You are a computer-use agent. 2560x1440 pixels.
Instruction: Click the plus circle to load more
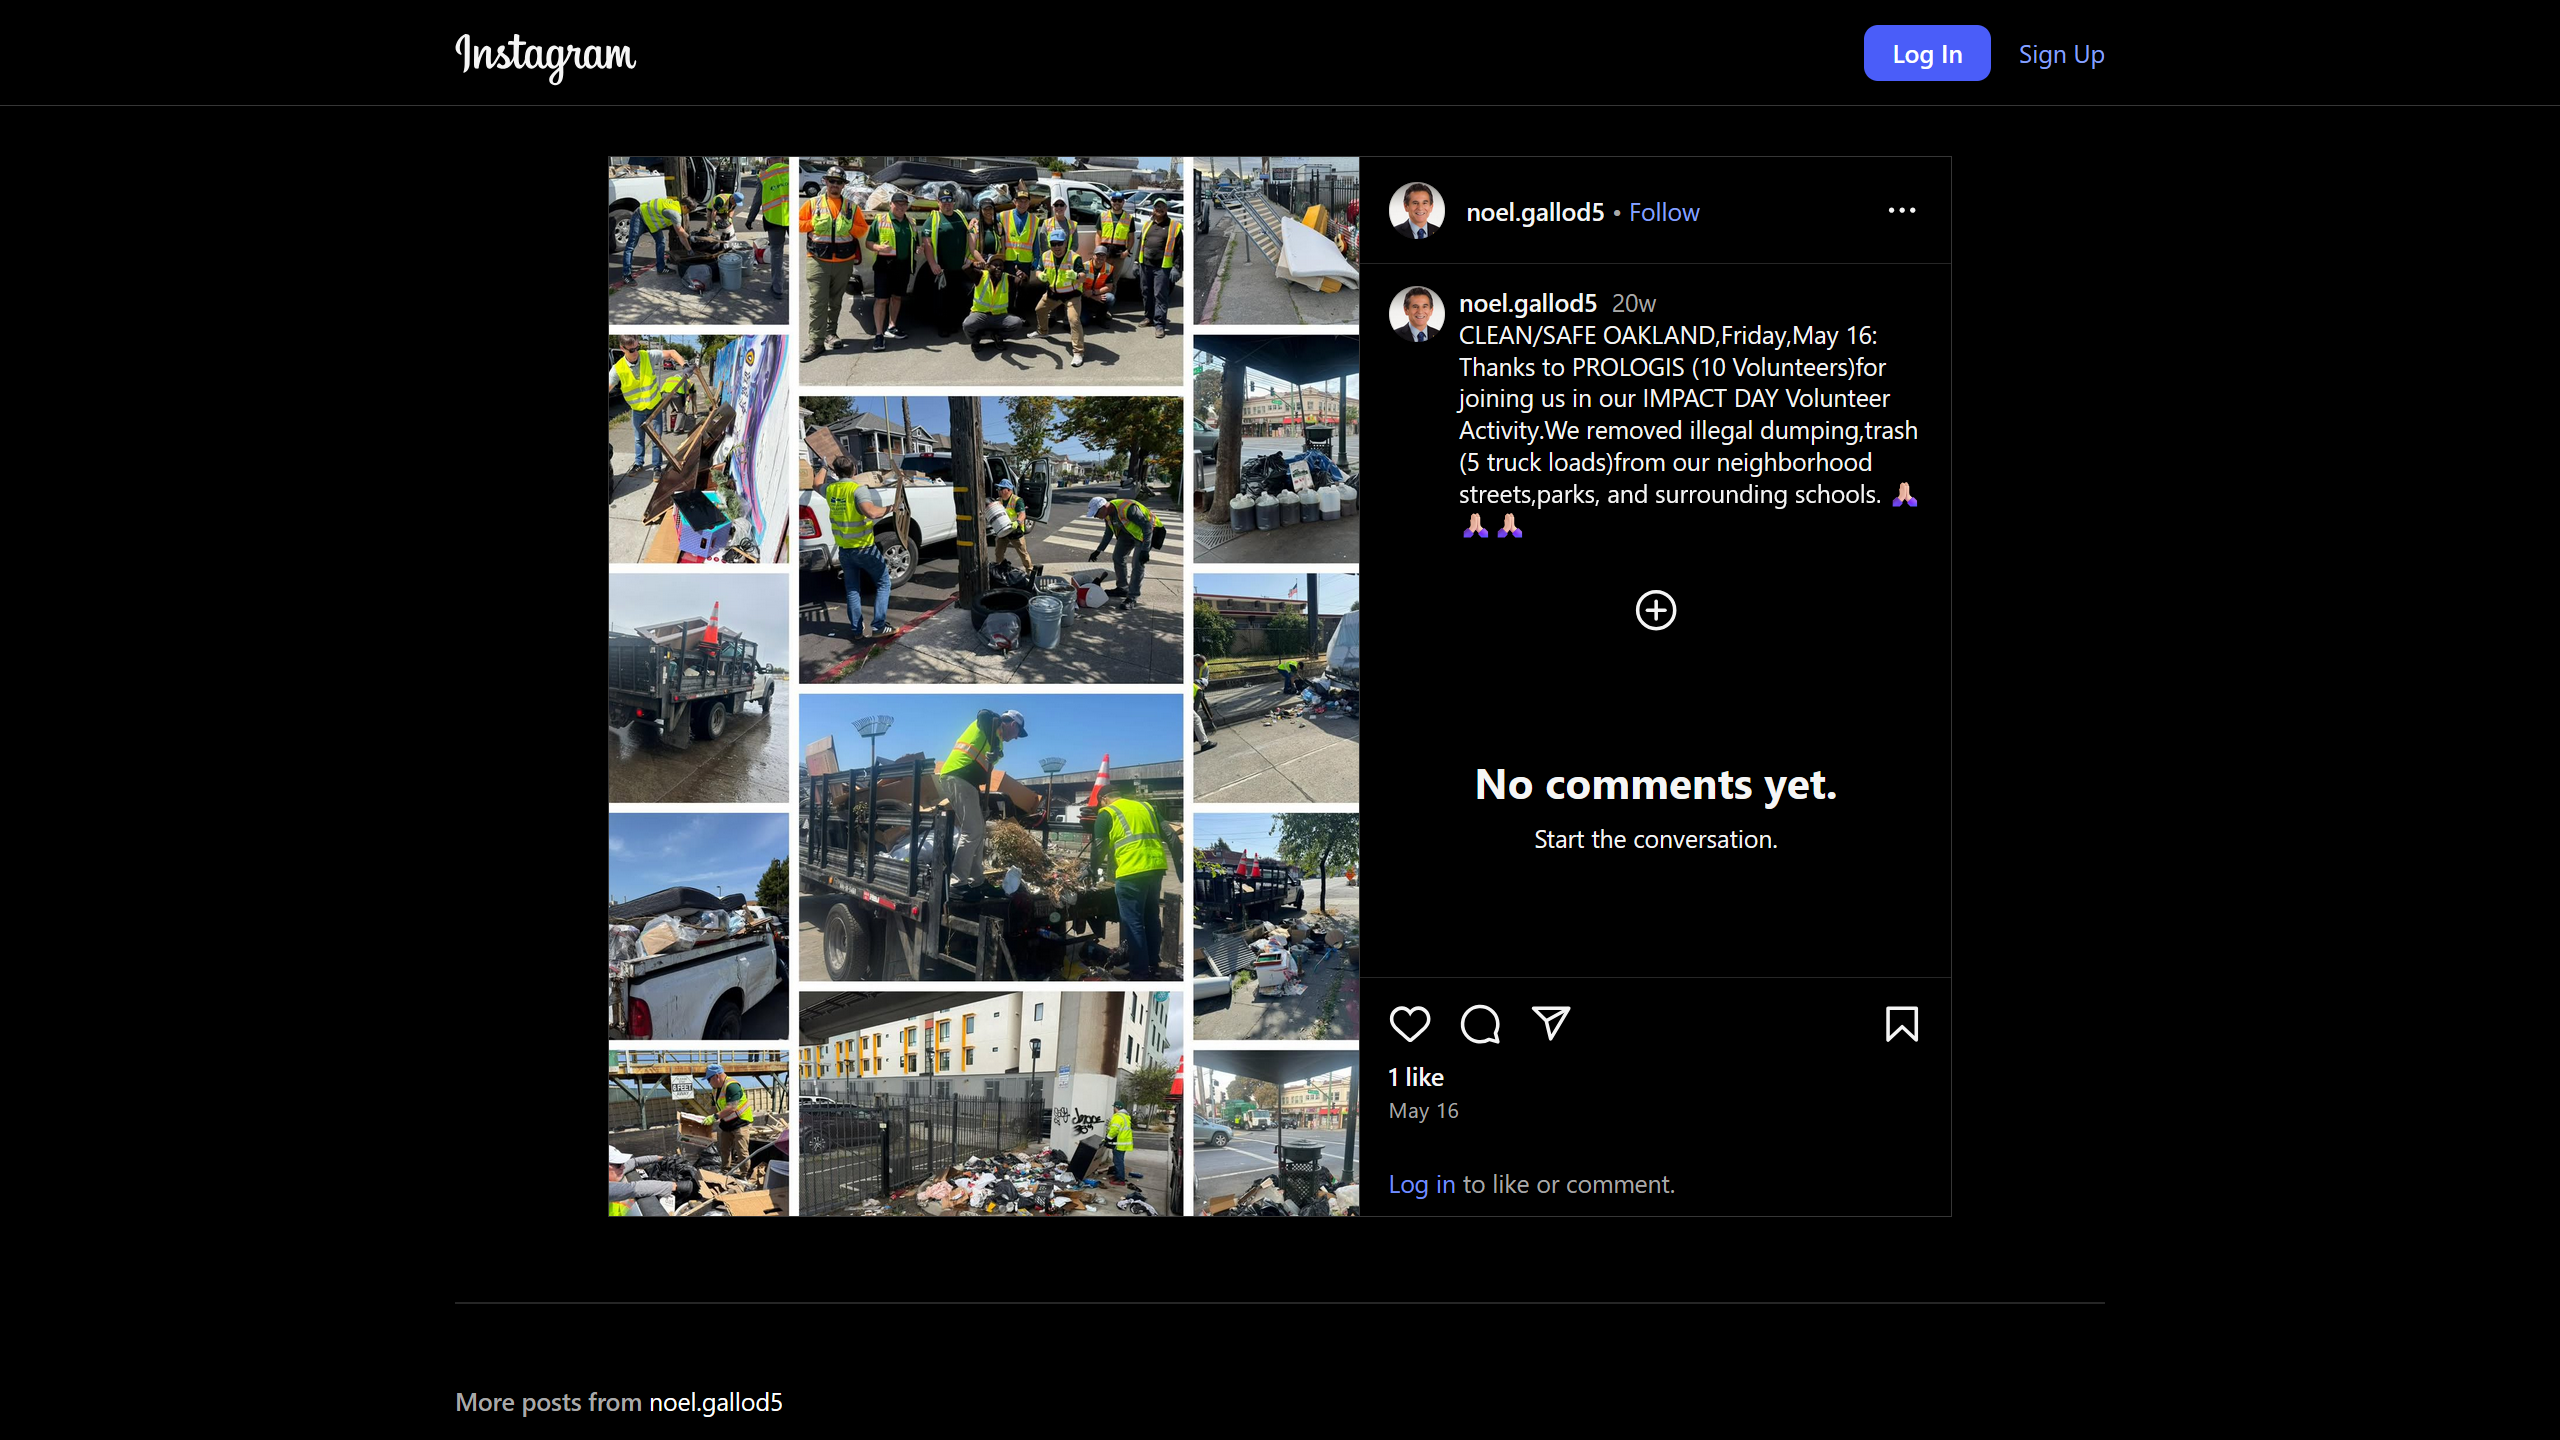(1655, 610)
